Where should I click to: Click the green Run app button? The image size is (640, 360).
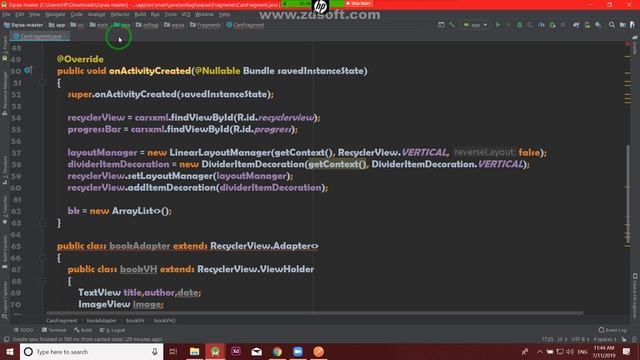498,25
